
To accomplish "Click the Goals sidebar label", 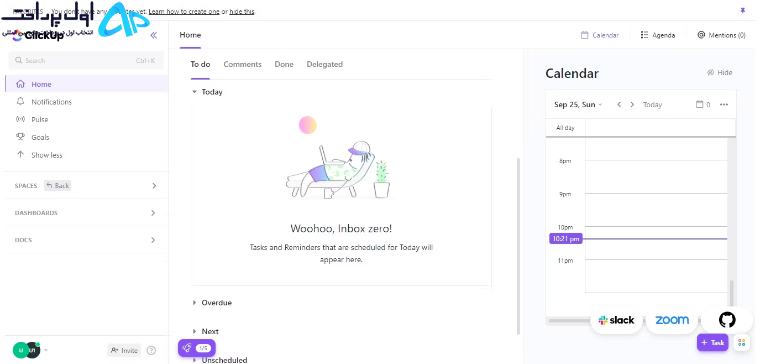I will (40, 137).
